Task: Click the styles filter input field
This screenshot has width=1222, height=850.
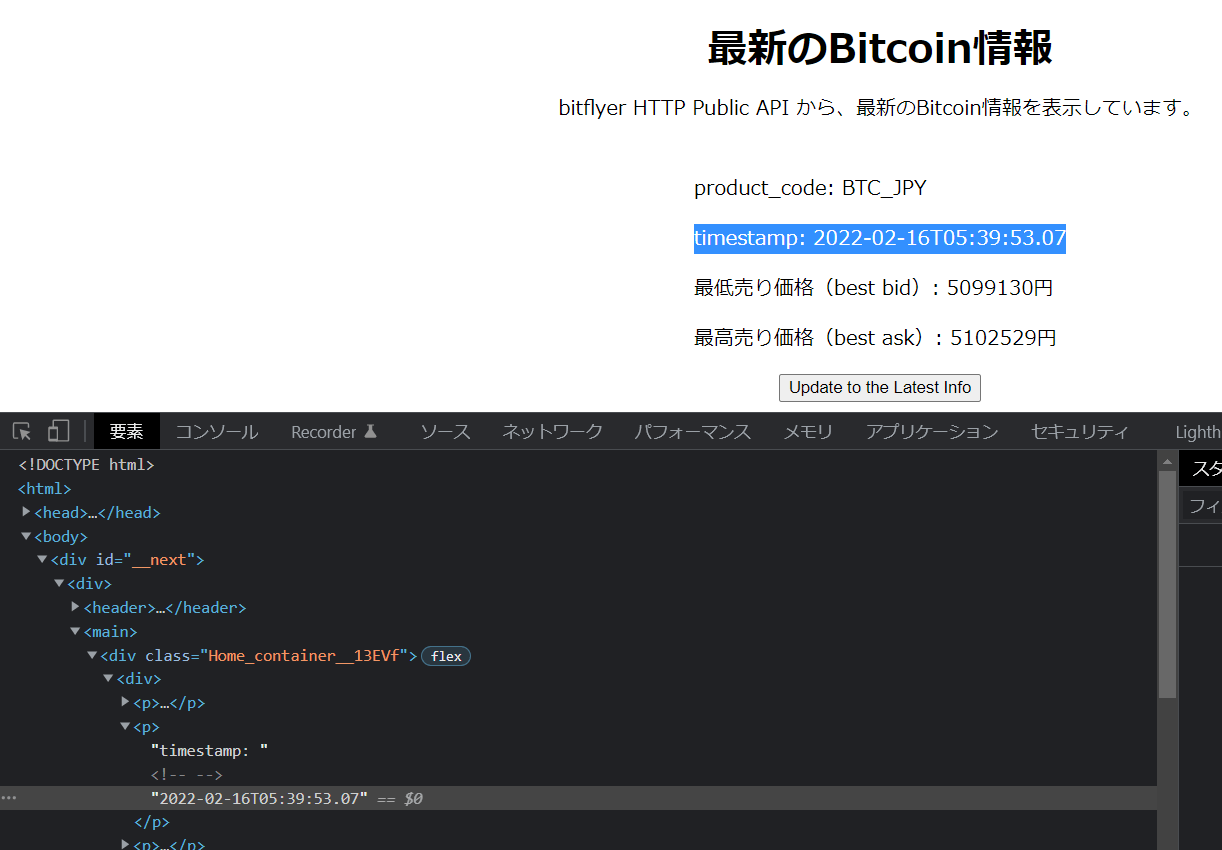Action: tap(1203, 506)
